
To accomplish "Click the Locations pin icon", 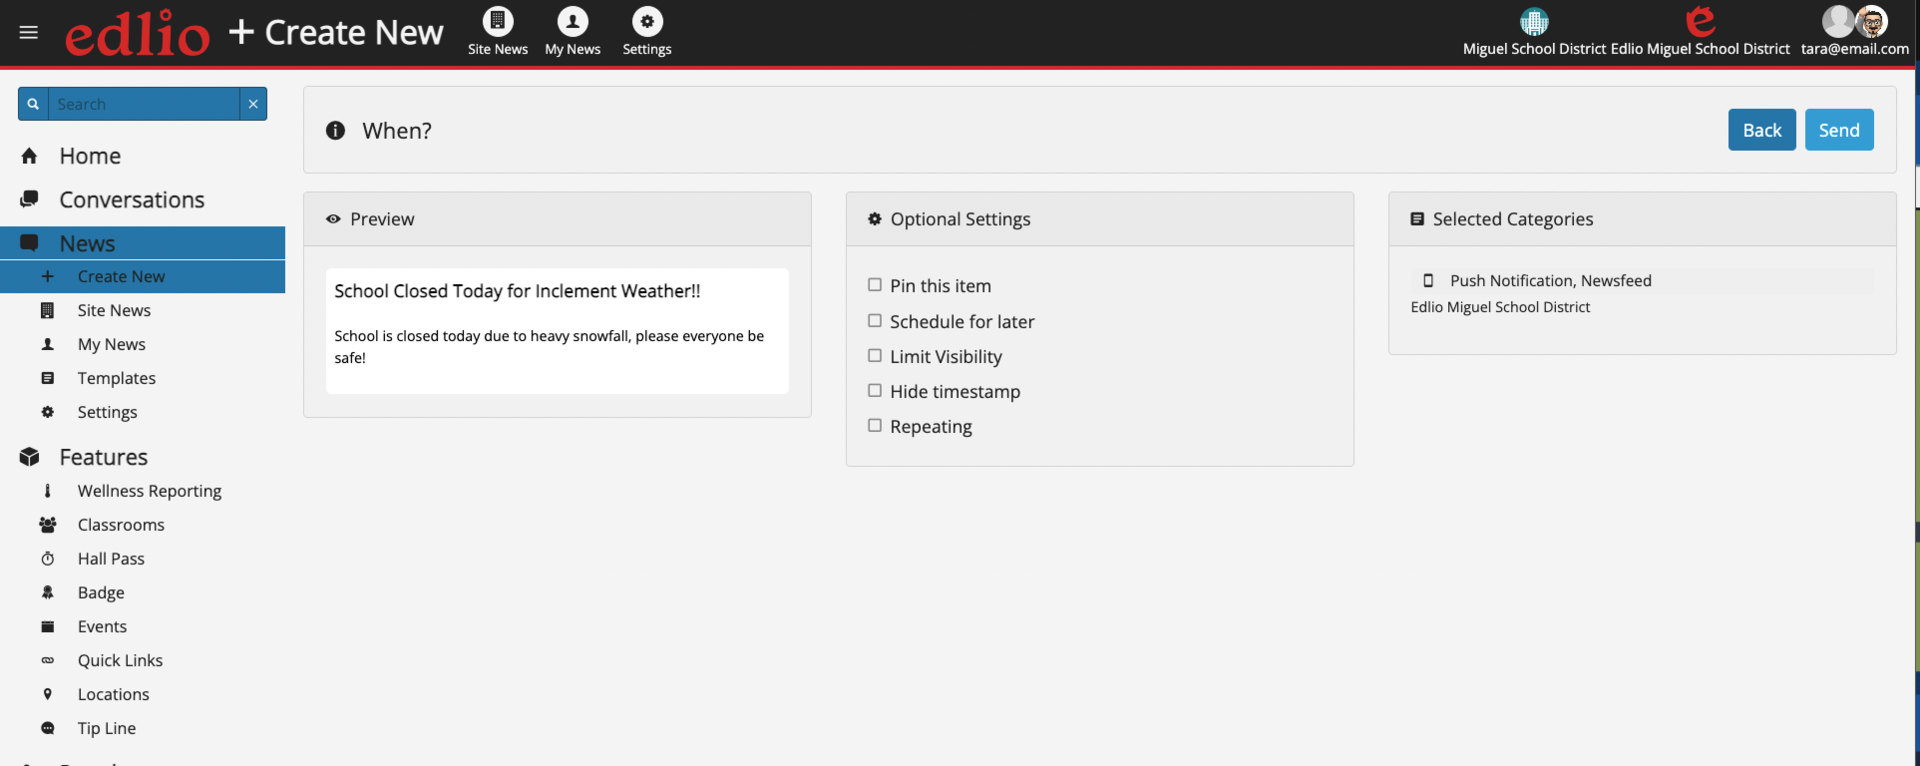I will pos(47,694).
